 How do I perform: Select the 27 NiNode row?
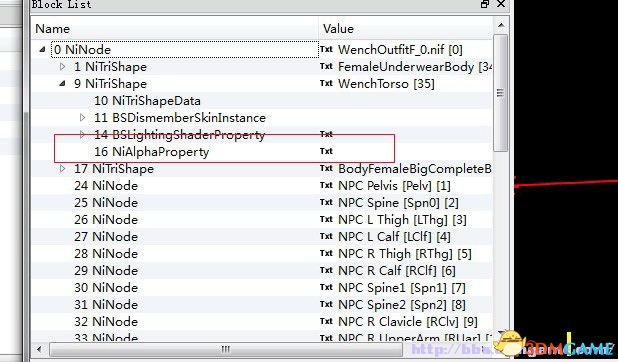(106, 237)
